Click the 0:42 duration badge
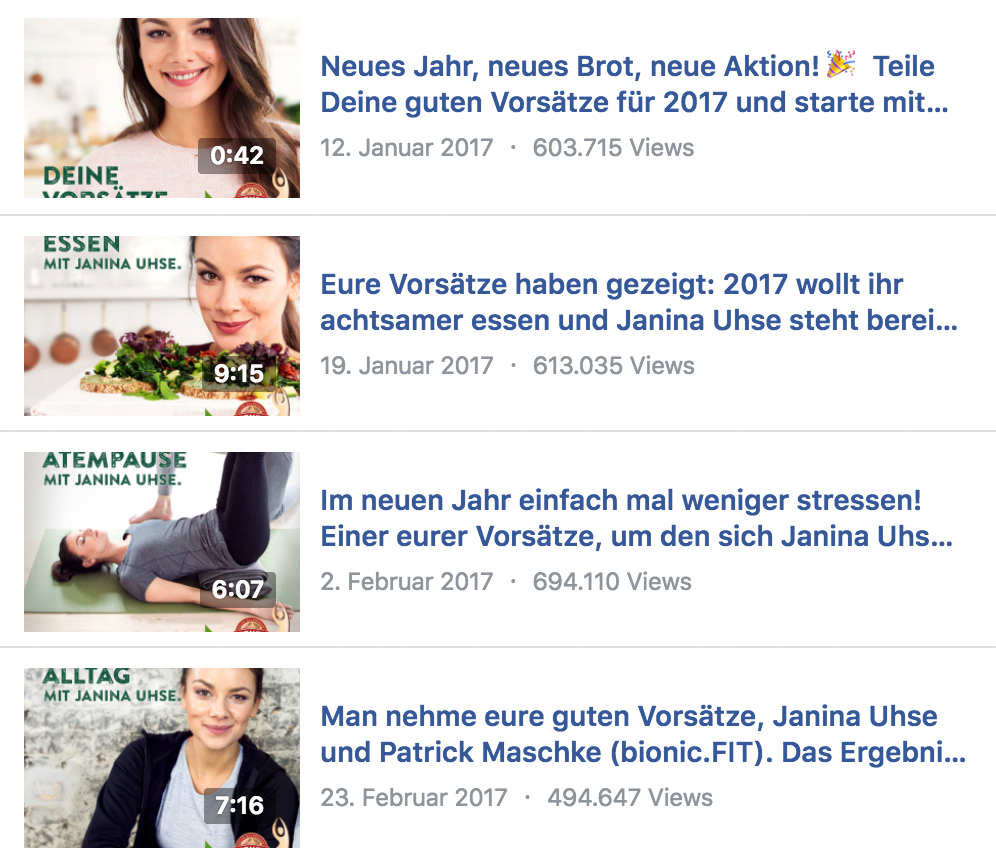 click(x=237, y=156)
